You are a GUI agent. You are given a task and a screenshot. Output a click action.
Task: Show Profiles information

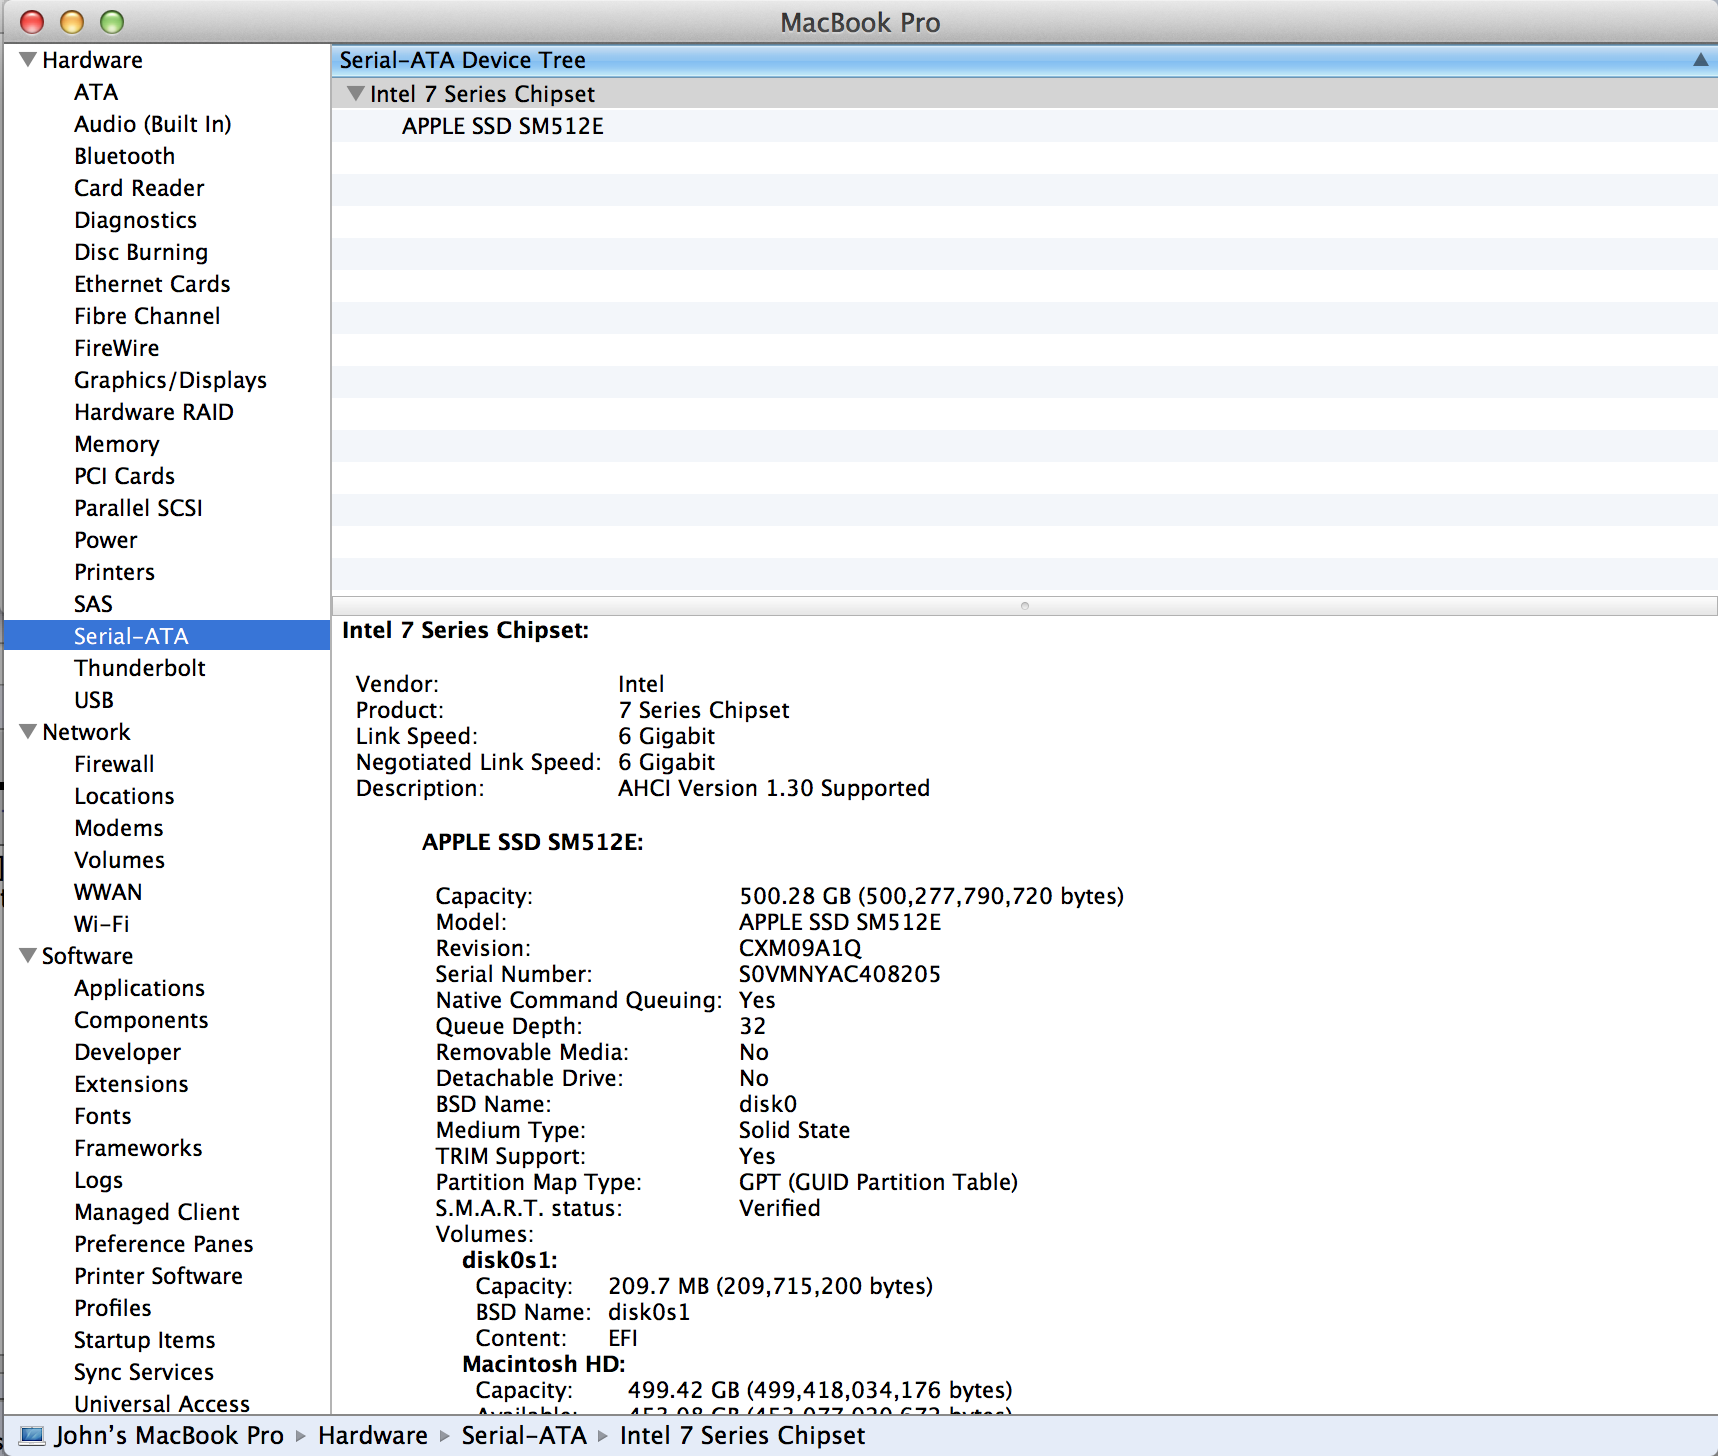(113, 1308)
